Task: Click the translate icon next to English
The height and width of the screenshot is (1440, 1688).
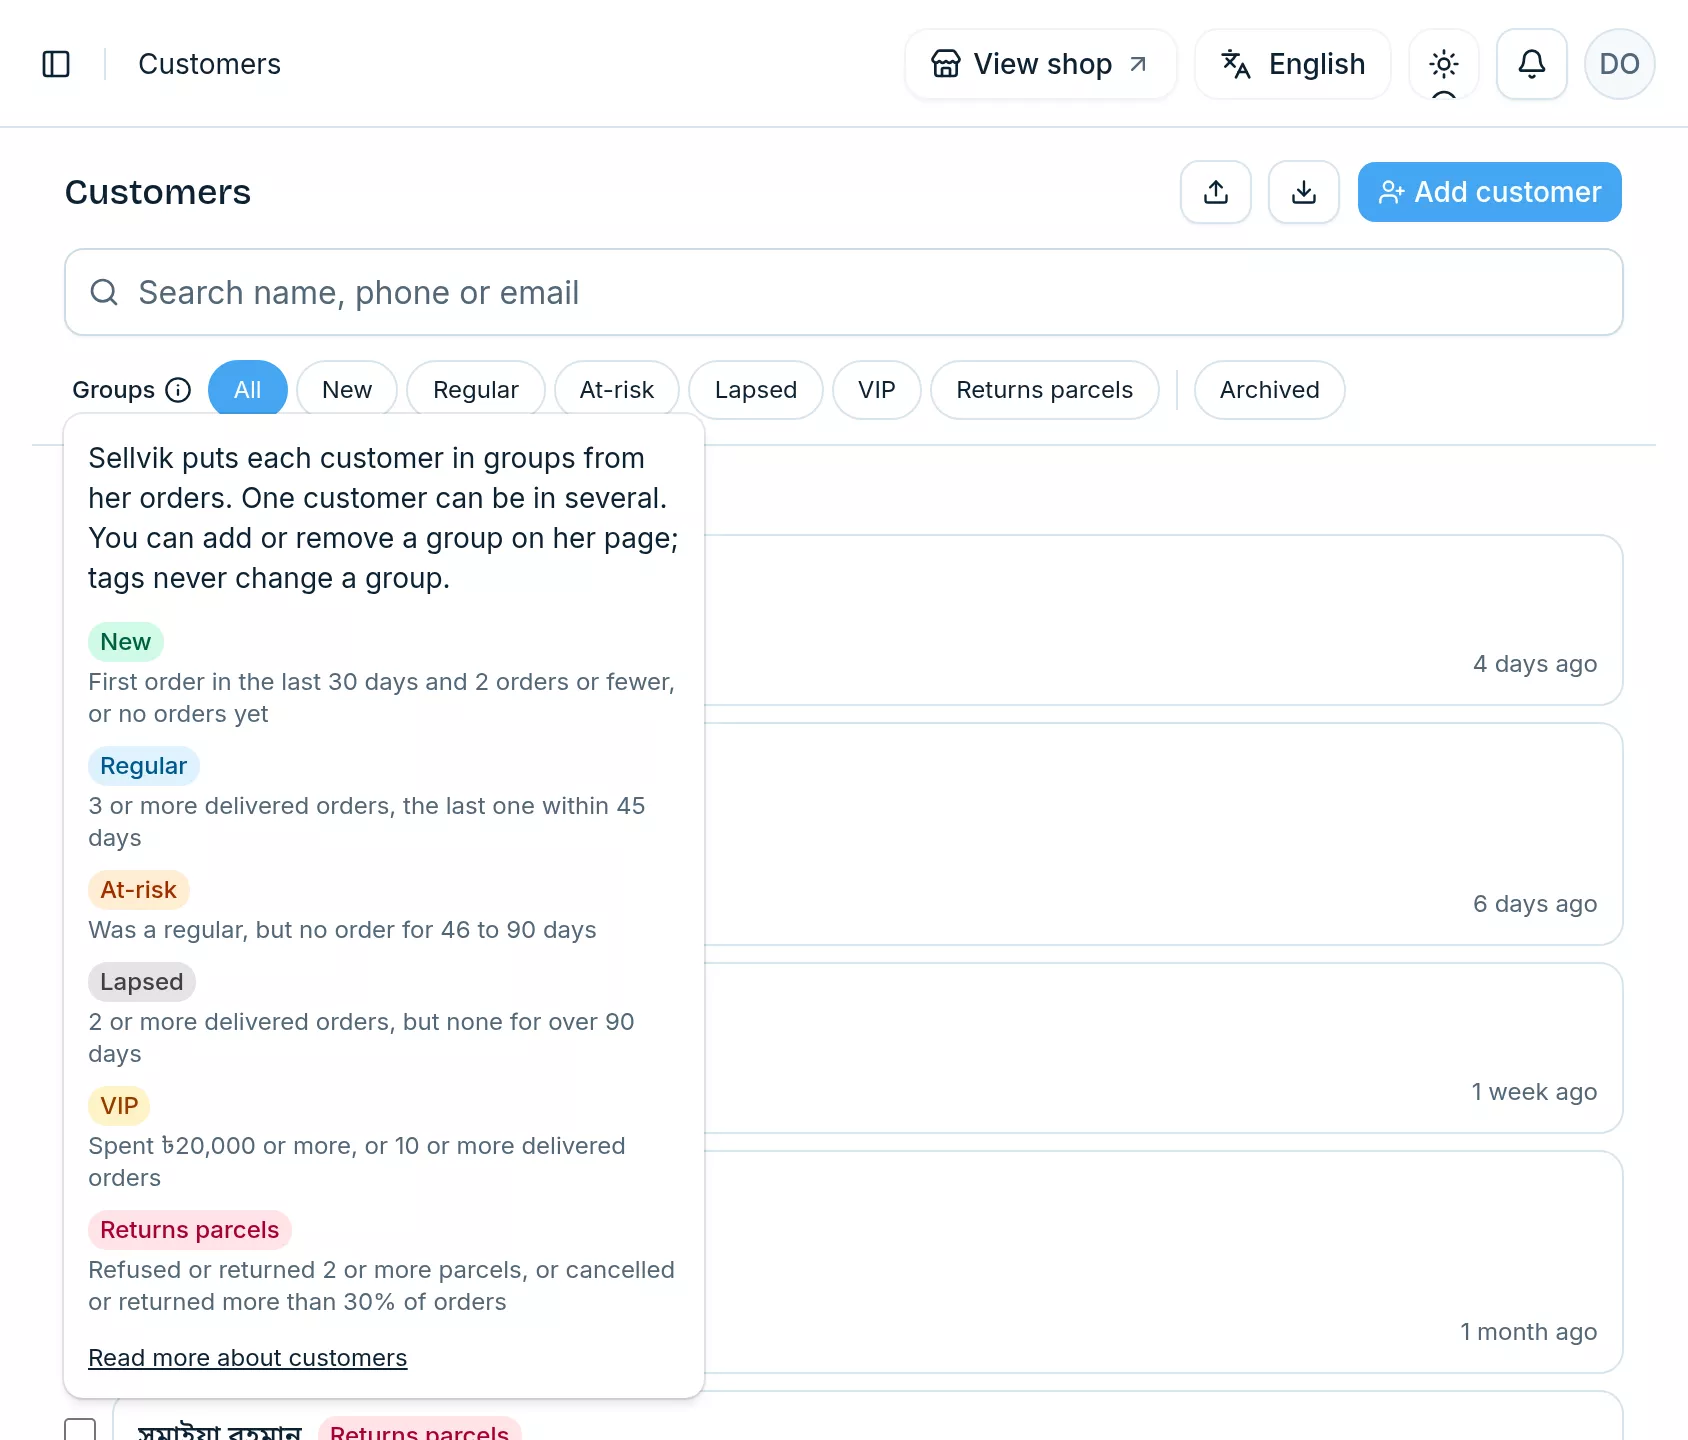Action: click(x=1236, y=64)
